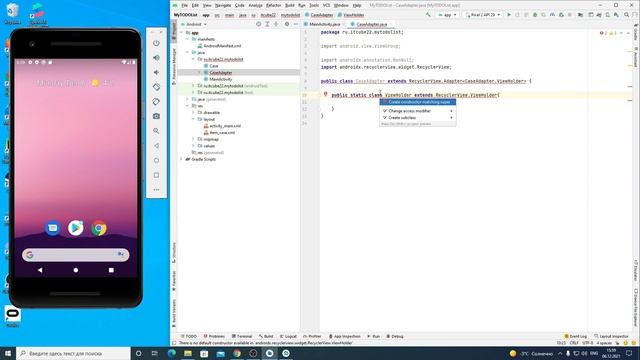Choose Create subclass from intention popup
Viewport: 640px width, 360px height.
418,117
